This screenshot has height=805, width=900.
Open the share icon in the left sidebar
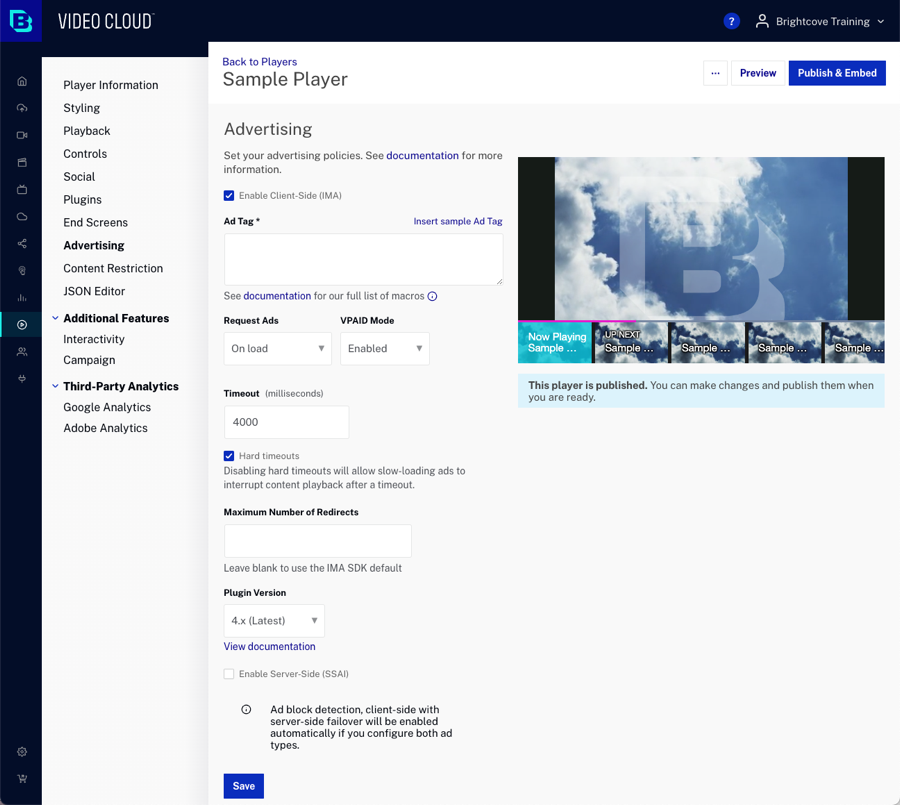pyautogui.click(x=22, y=244)
